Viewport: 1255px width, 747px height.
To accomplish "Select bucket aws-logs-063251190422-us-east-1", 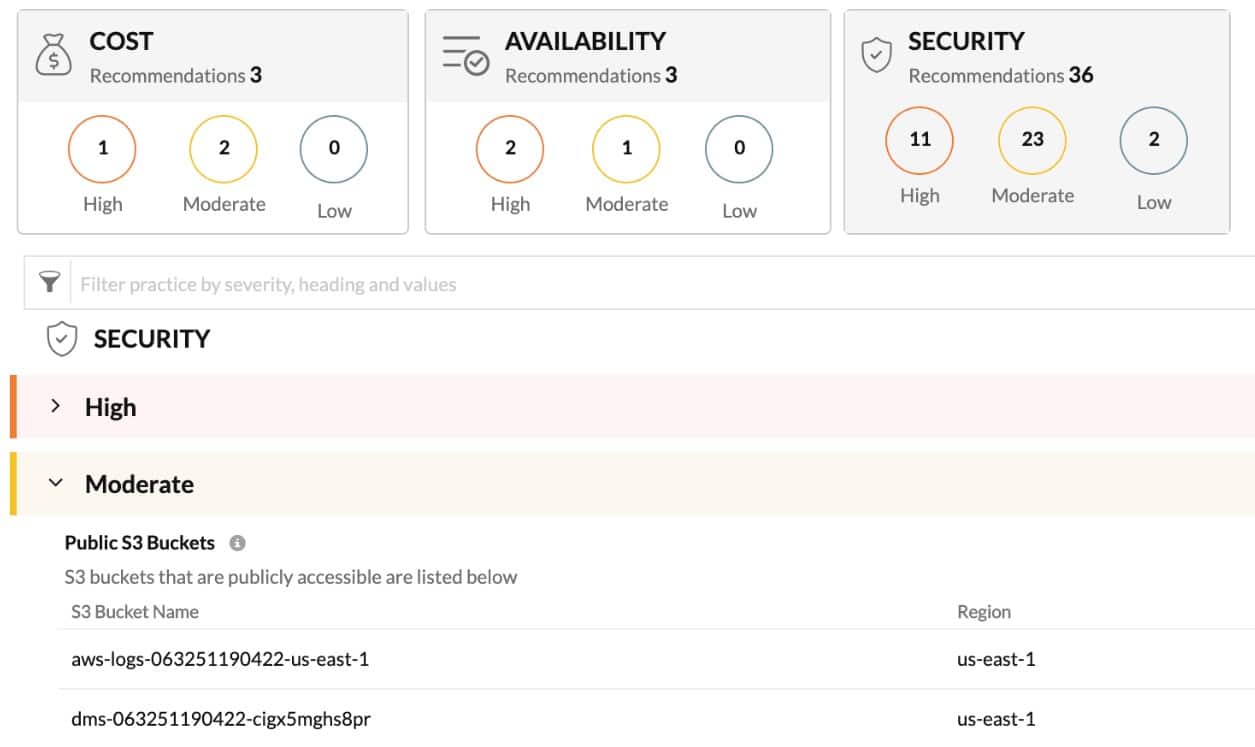I will coord(220,659).
